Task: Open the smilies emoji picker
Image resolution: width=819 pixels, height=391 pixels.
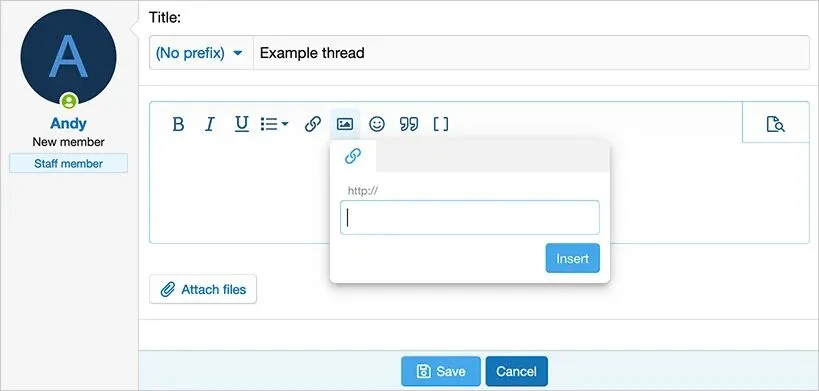Action: (377, 124)
